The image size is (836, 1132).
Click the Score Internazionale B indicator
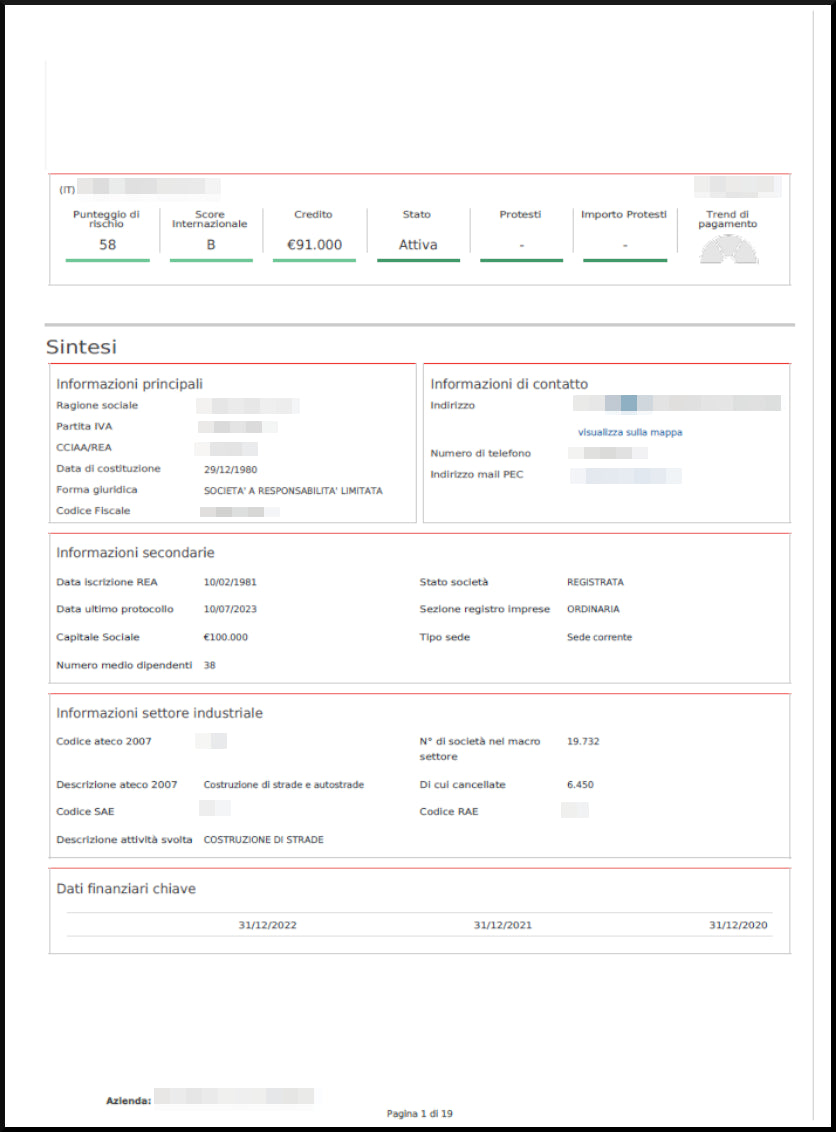pyautogui.click(x=210, y=230)
